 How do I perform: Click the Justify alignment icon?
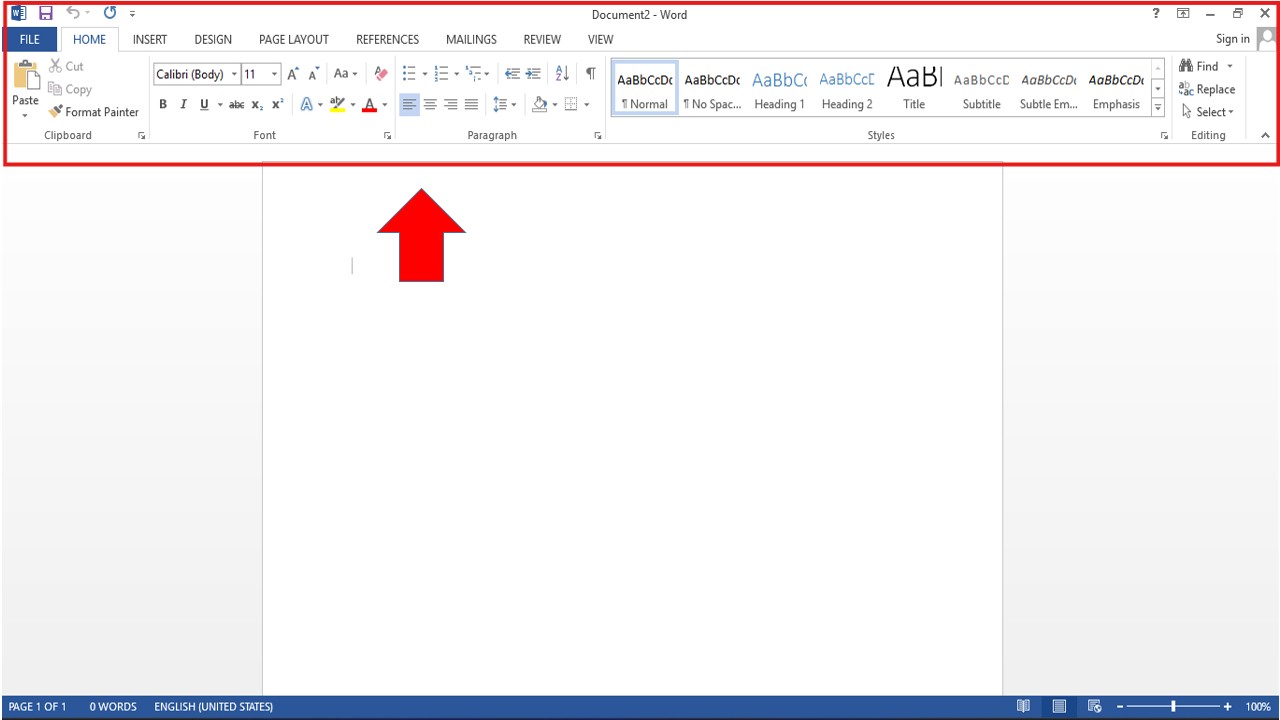[471, 104]
